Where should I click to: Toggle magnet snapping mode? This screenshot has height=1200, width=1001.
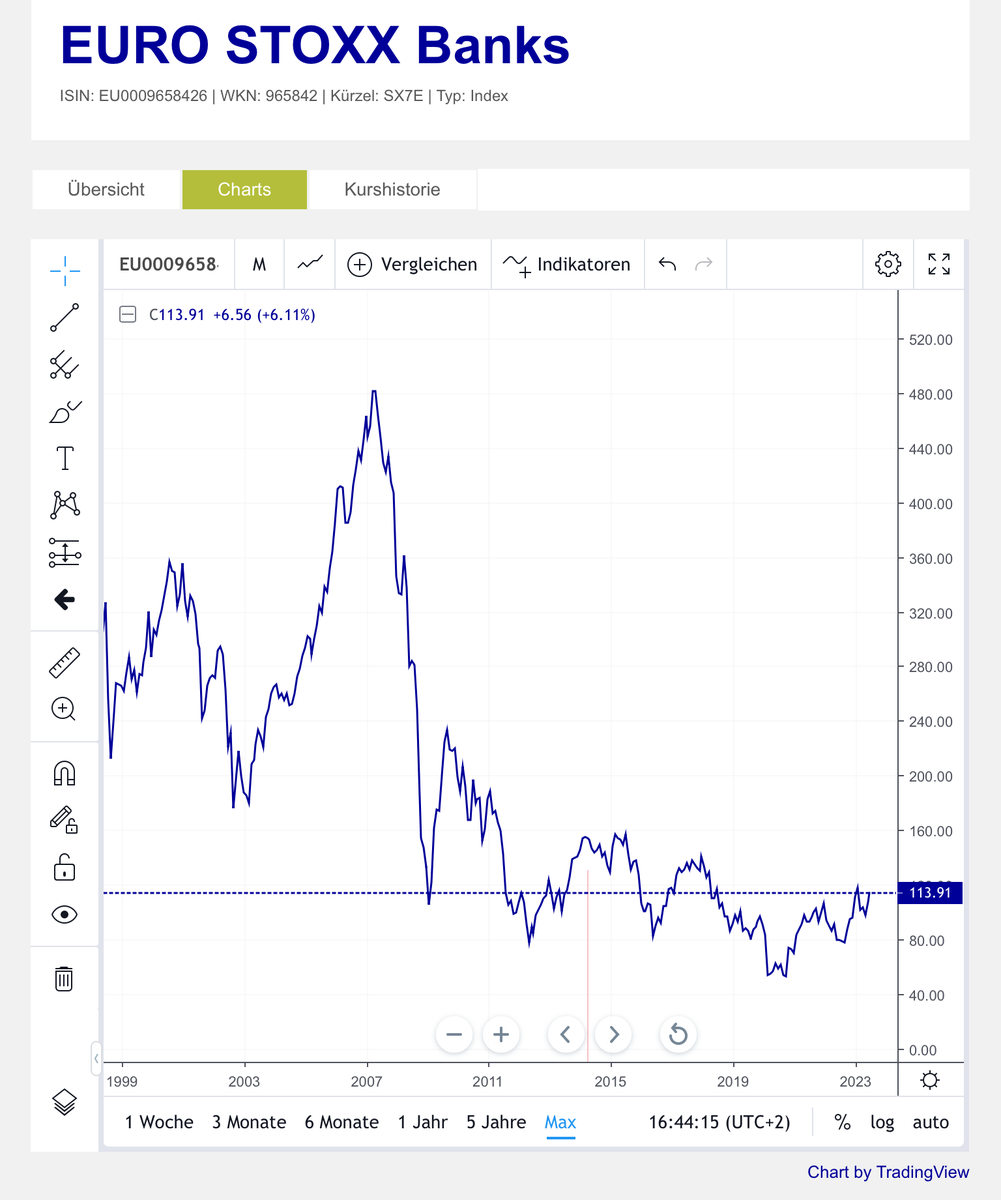64,773
